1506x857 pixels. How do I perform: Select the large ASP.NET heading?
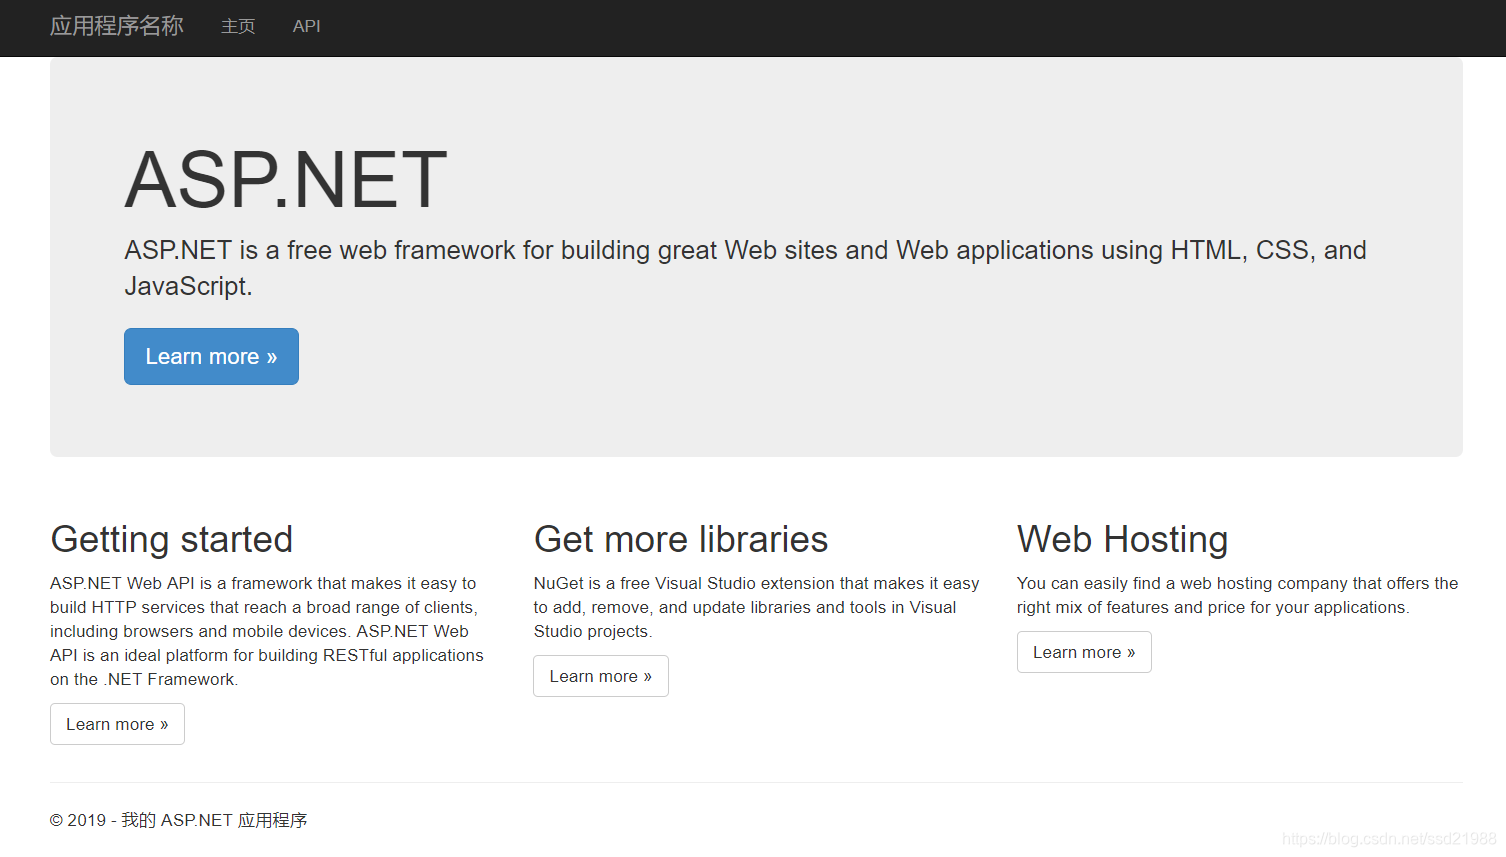point(285,180)
